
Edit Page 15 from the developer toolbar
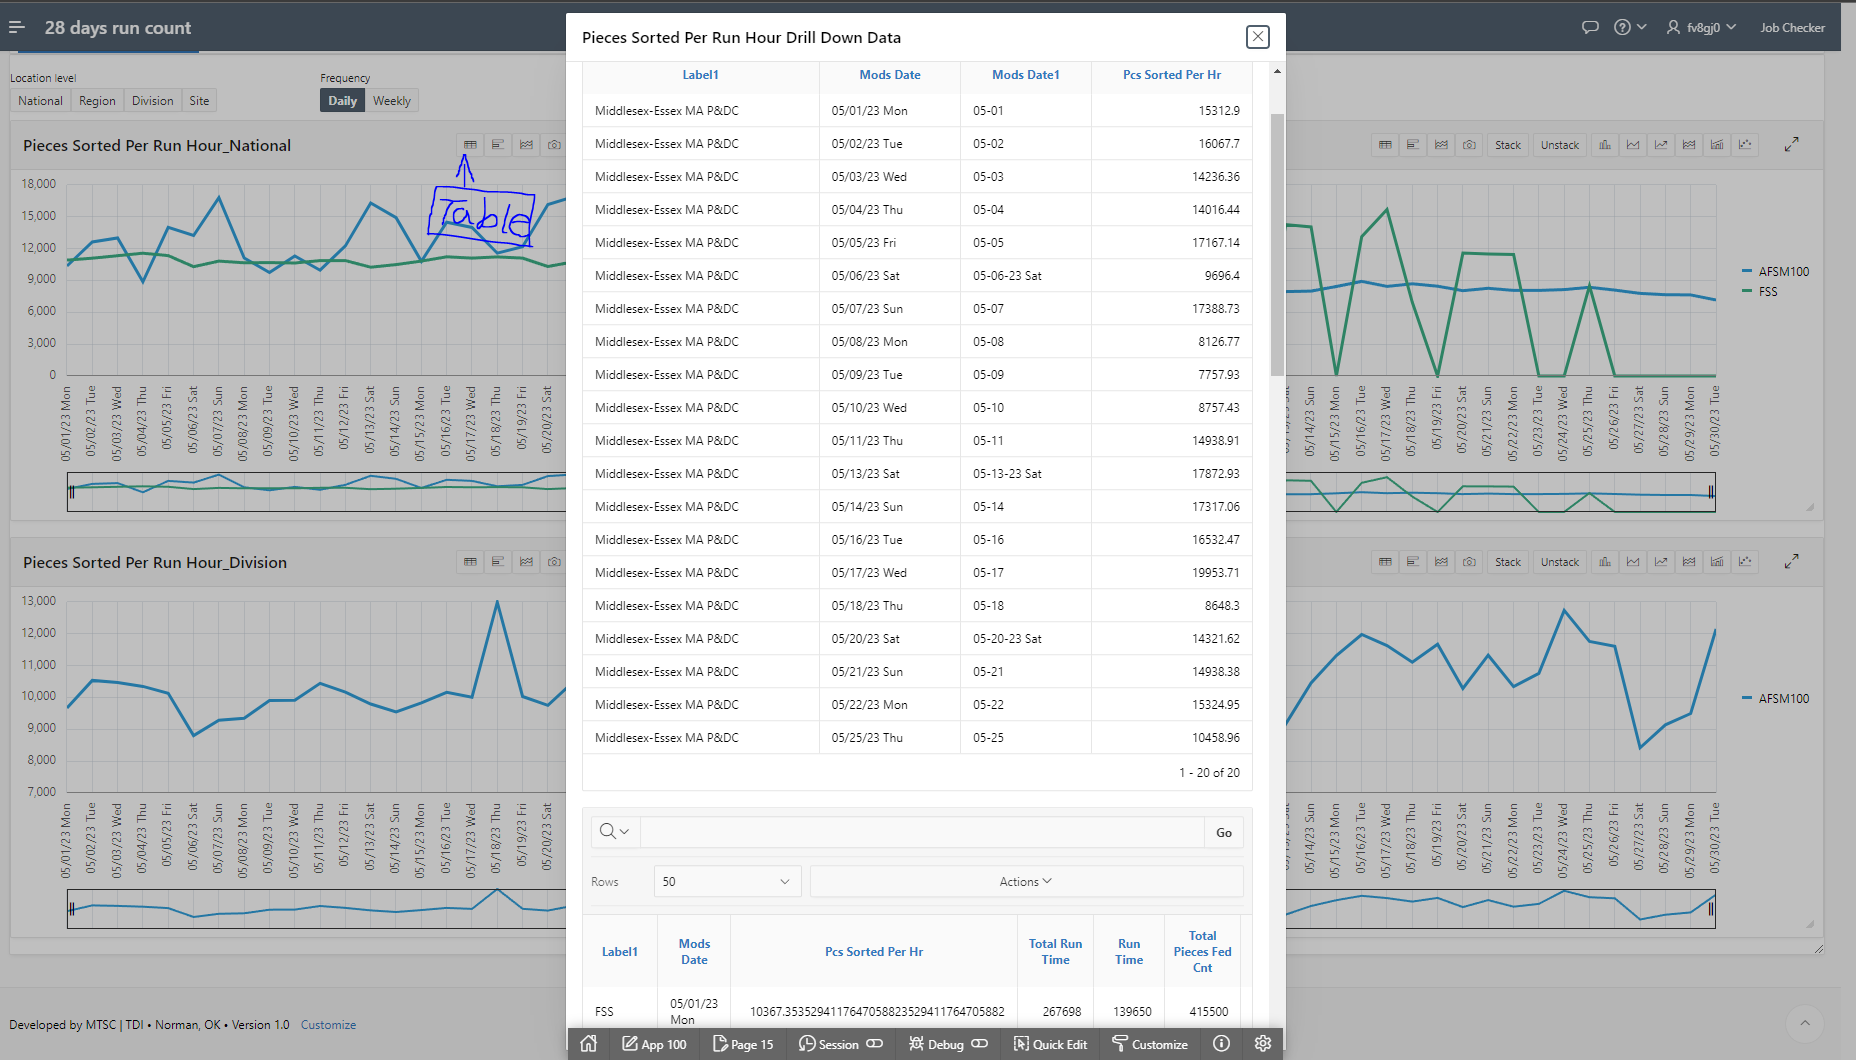[x=742, y=1044]
